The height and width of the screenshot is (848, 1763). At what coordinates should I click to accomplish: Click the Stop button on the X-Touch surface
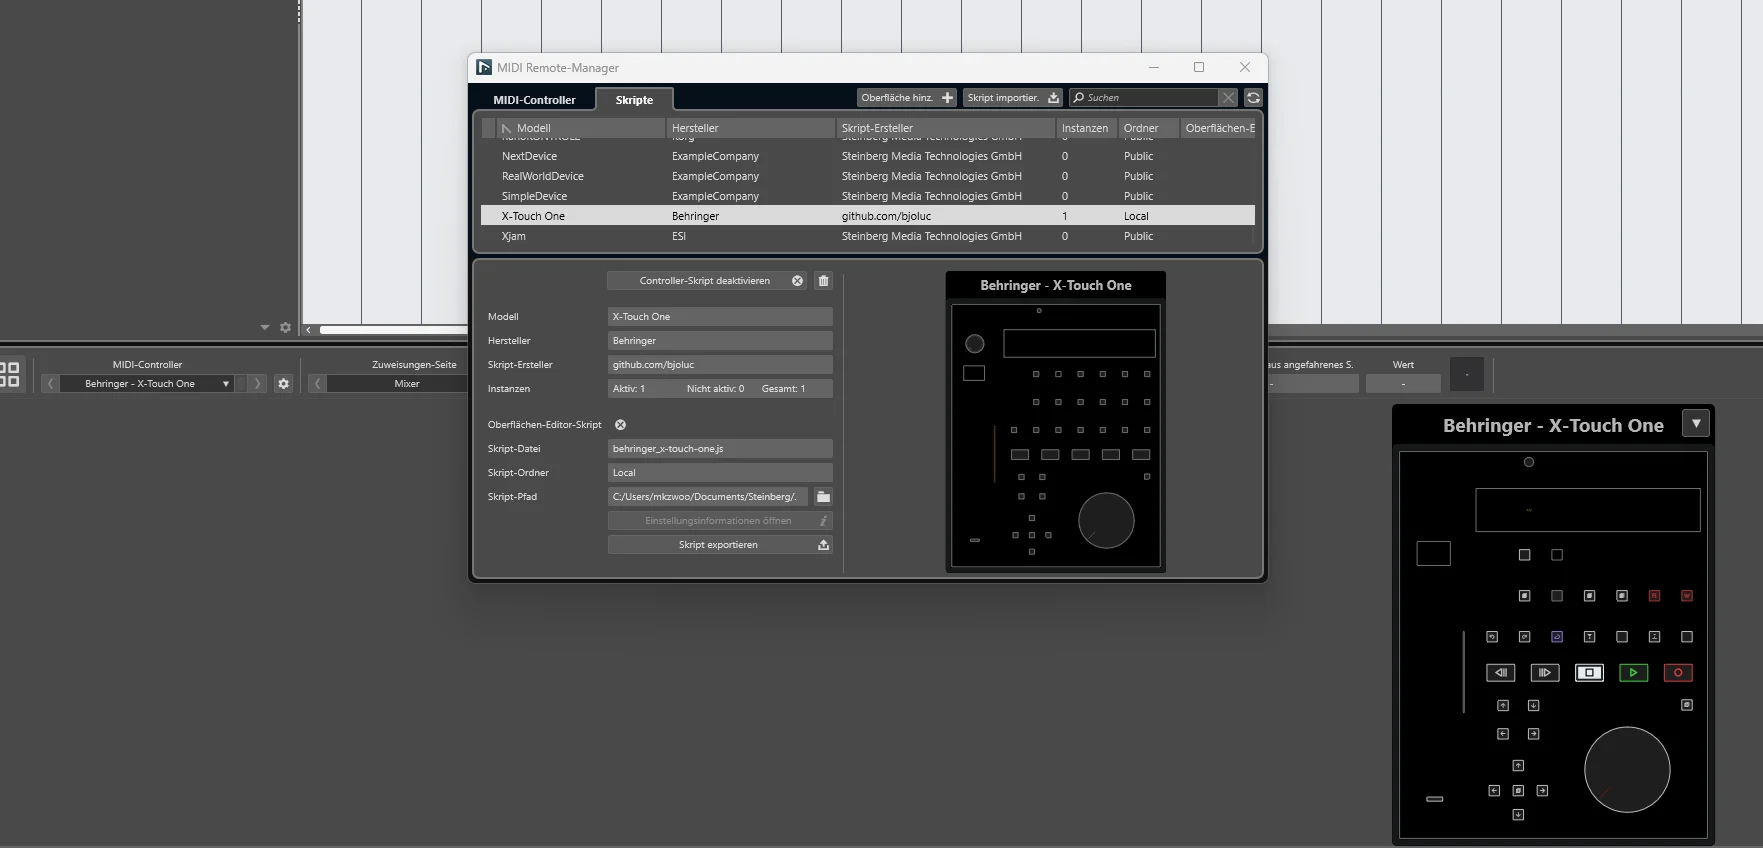pos(1589,673)
